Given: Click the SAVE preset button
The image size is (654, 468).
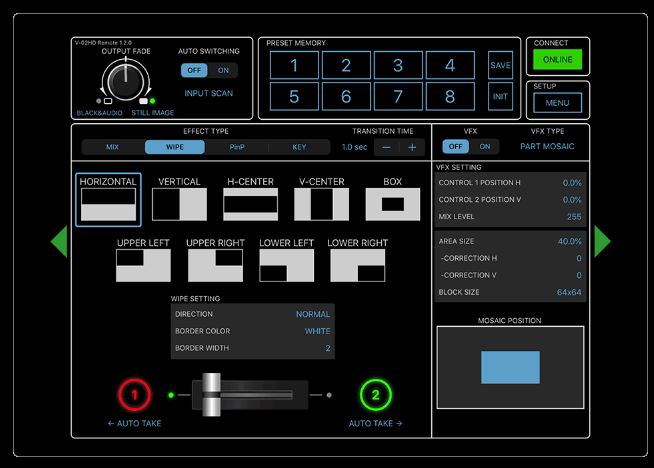Looking at the screenshot, I should pyautogui.click(x=501, y=65).
